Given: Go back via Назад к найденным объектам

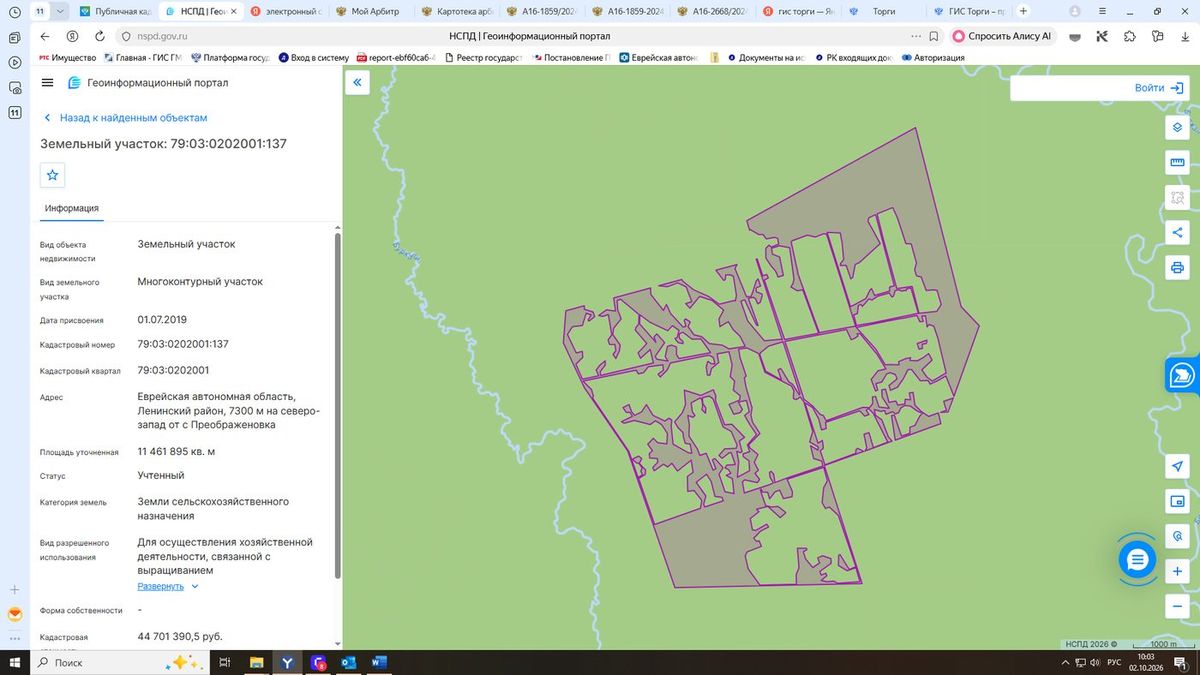Looking at the screenshot, I should [x=125, y=118].
